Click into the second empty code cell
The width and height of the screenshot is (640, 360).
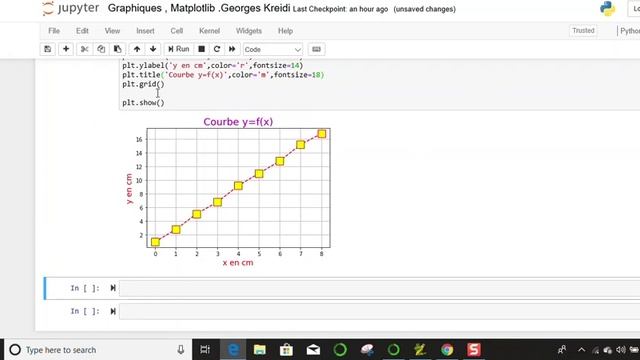pos(380,311)
